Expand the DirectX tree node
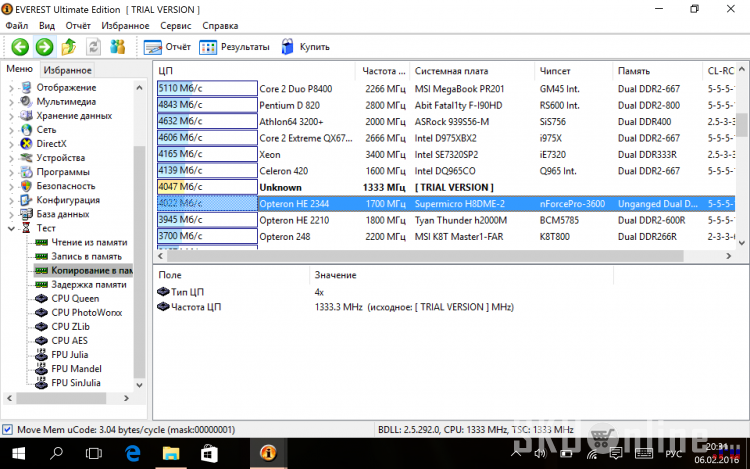Viewport: 750px width, 469px height. [x=11, y=144]
